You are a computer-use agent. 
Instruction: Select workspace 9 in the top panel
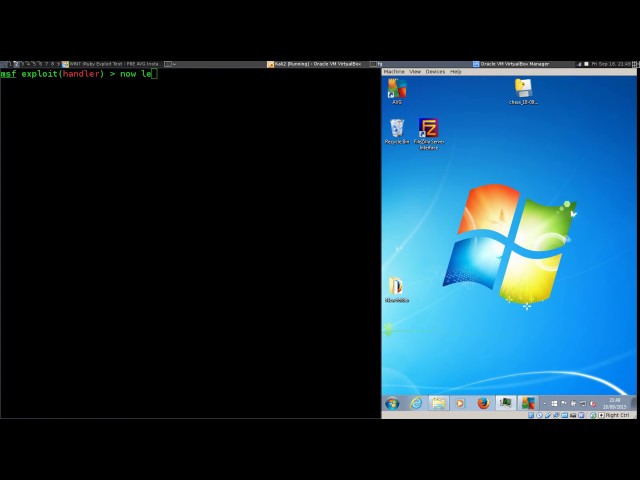pyautogui.click(x=58, y=64)
